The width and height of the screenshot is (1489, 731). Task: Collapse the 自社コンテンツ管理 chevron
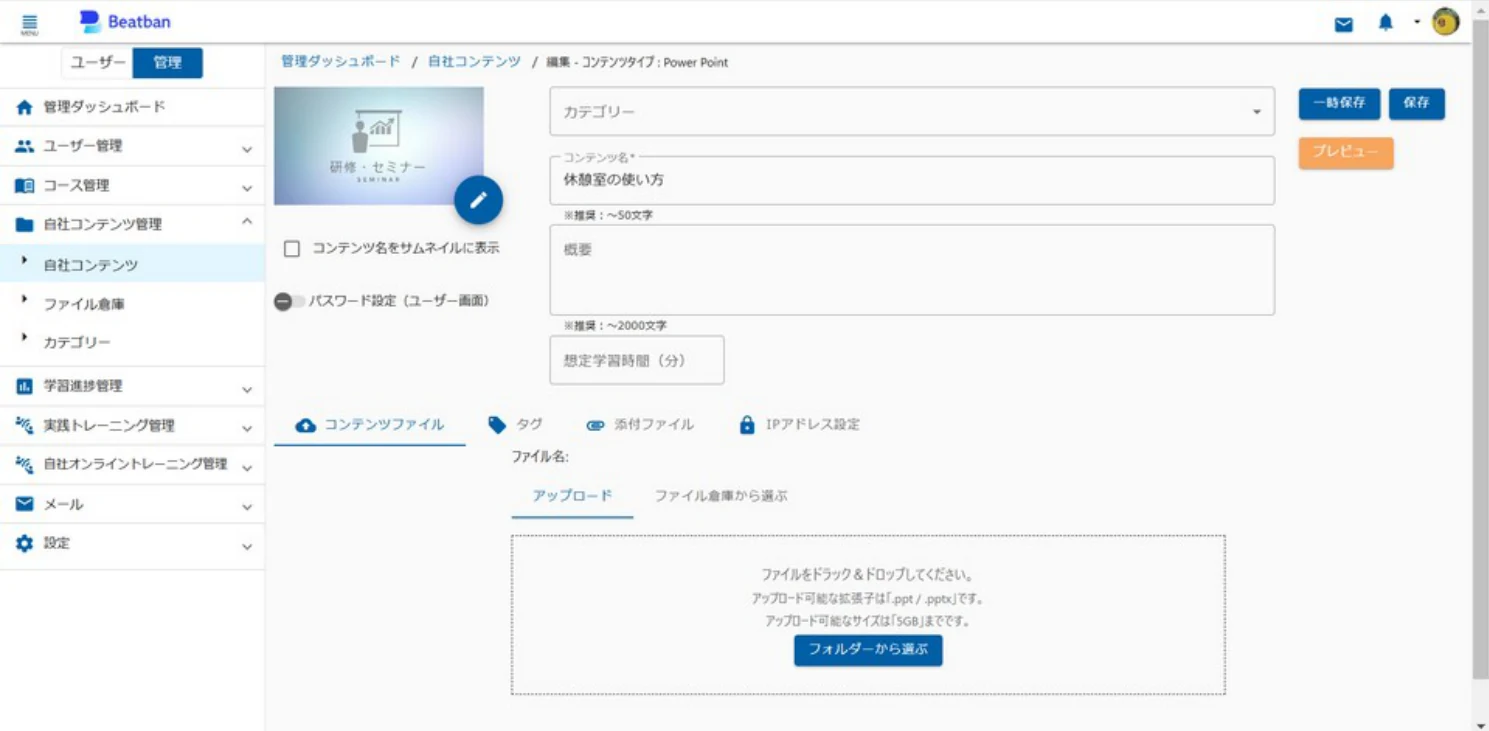[247, 222]
